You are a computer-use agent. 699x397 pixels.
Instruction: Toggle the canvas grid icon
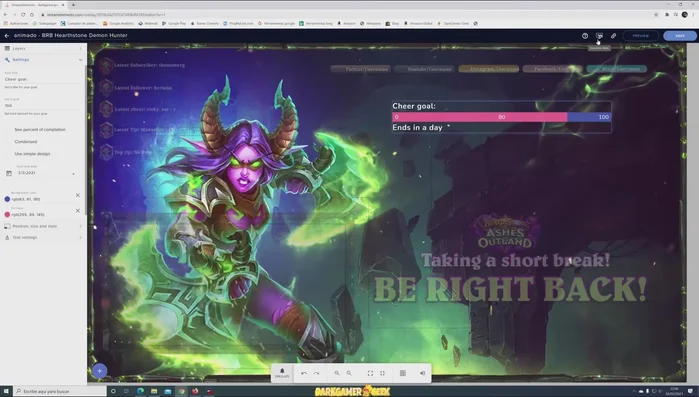[x=403, y=373]
